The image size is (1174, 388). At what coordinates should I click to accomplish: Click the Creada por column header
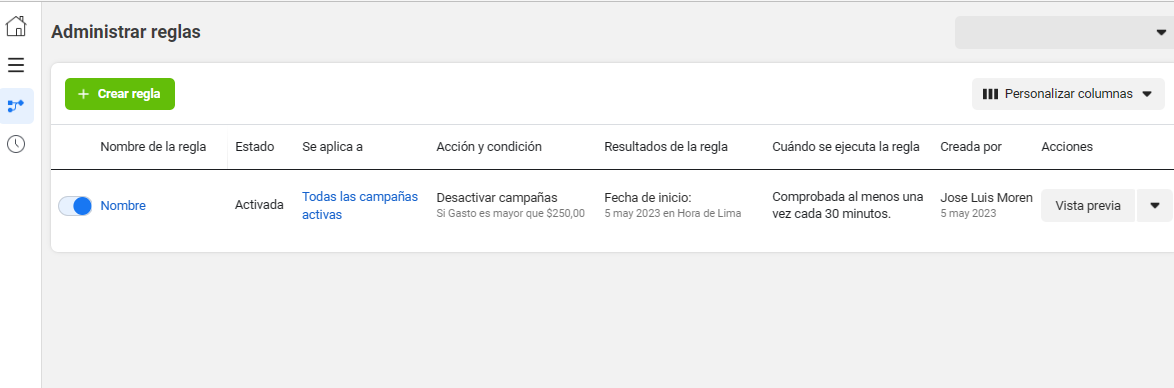point(971,147)
